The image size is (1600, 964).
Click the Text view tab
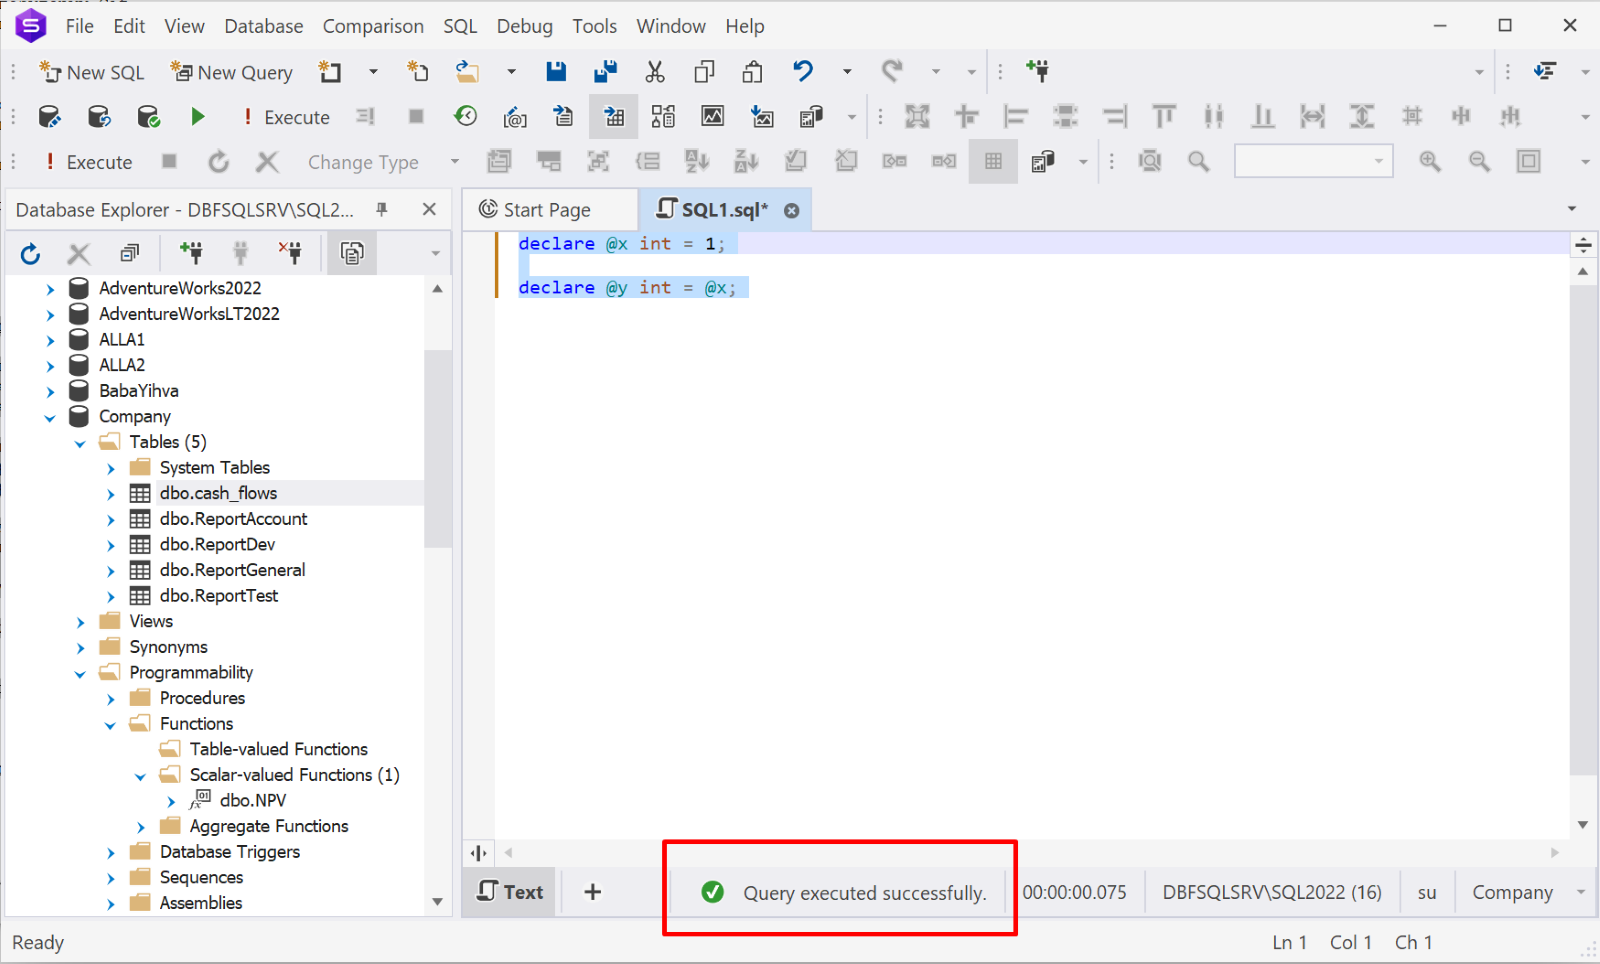pyautogui.click(x=511, y=892)
